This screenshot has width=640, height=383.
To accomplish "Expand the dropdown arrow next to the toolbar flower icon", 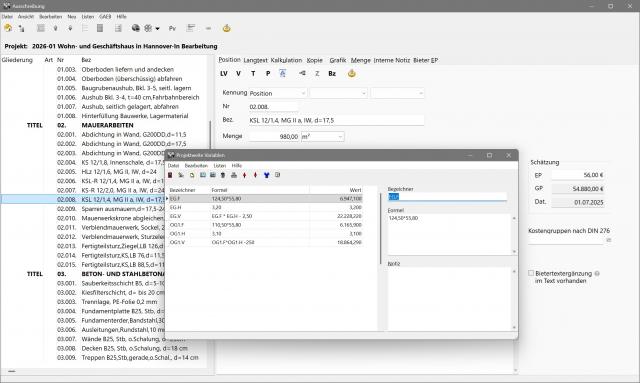I will coord(158,29).
